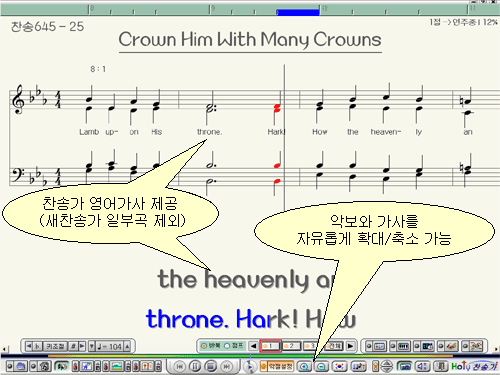Screen dimensions: 500x375
Task: Click the round up/down dial near volume
Action: 387,366
